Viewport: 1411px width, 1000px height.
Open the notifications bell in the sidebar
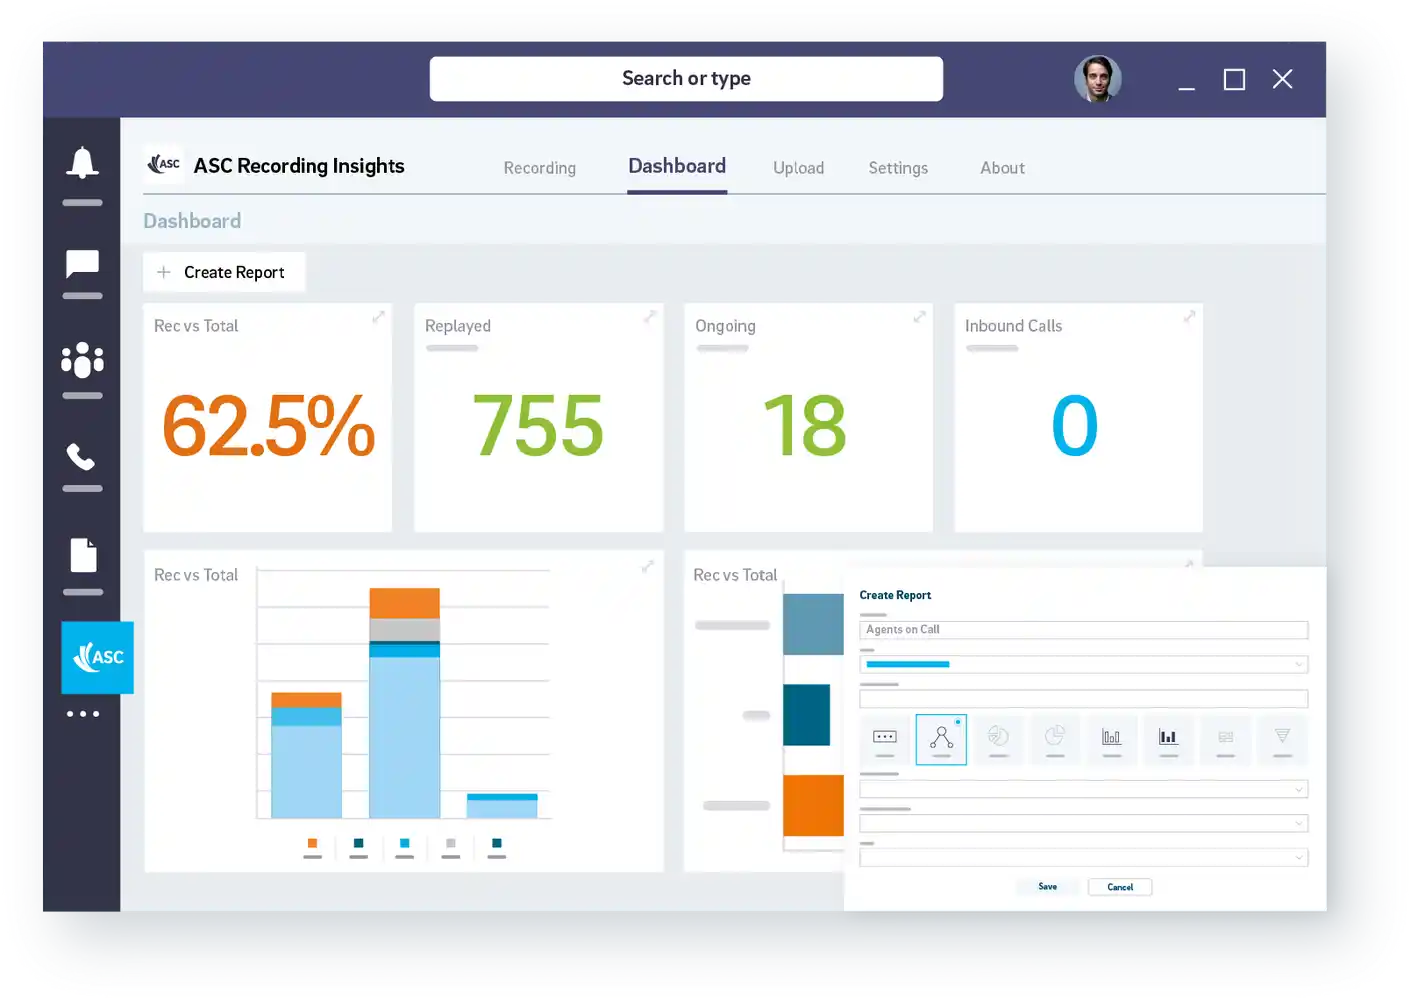tap(82, 162)
